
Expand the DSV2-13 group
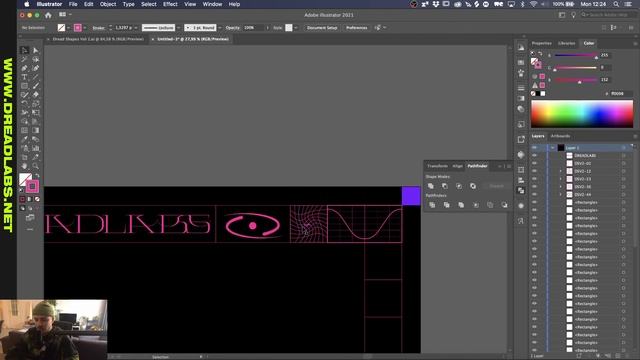click(561, 179)
